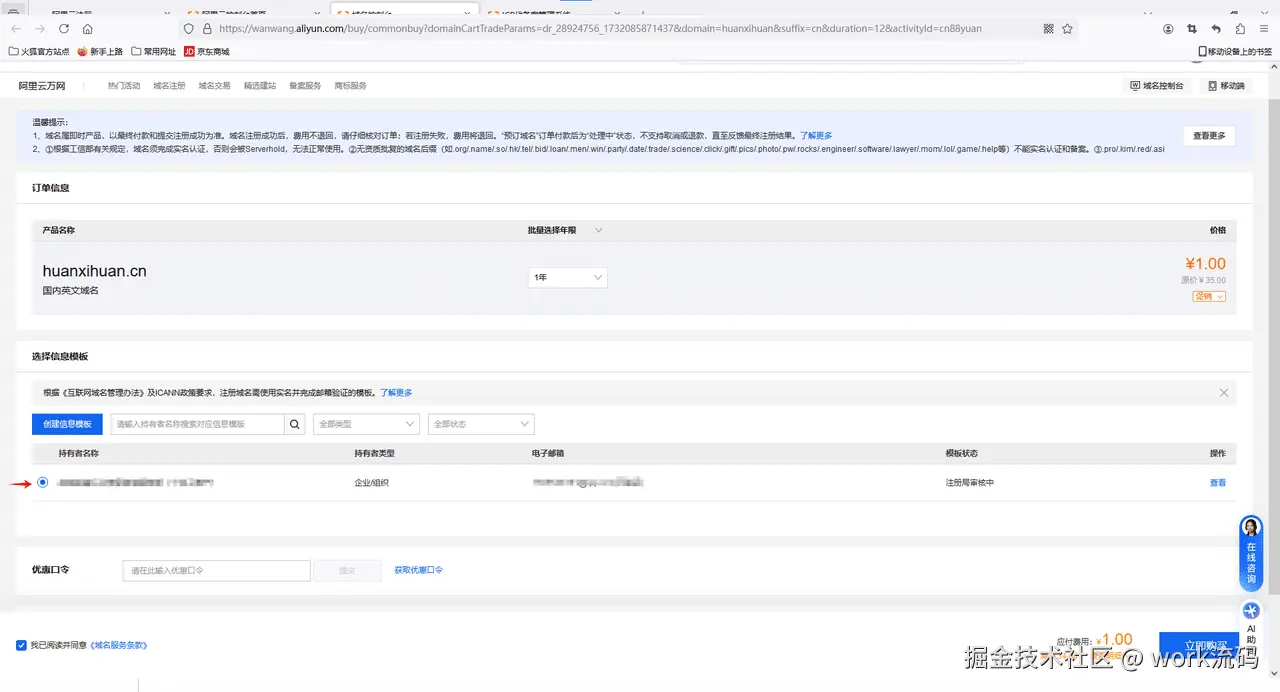Open the Firefox account avatar icon
This screenshot has height=692, width=1280.
pos(1168,29)
